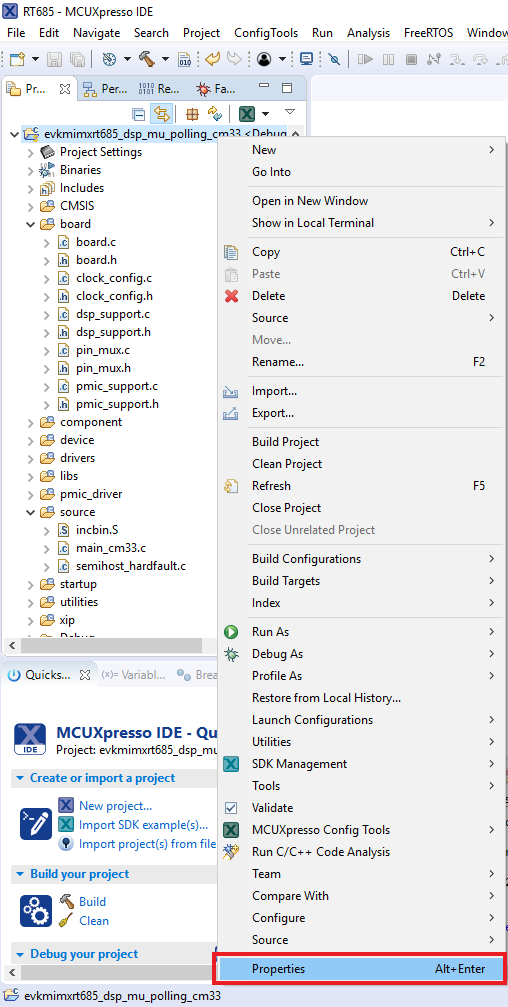Screen dimensions: 508x1007
Task: Choose Build Project from context menu
Action: click(285, 442)
